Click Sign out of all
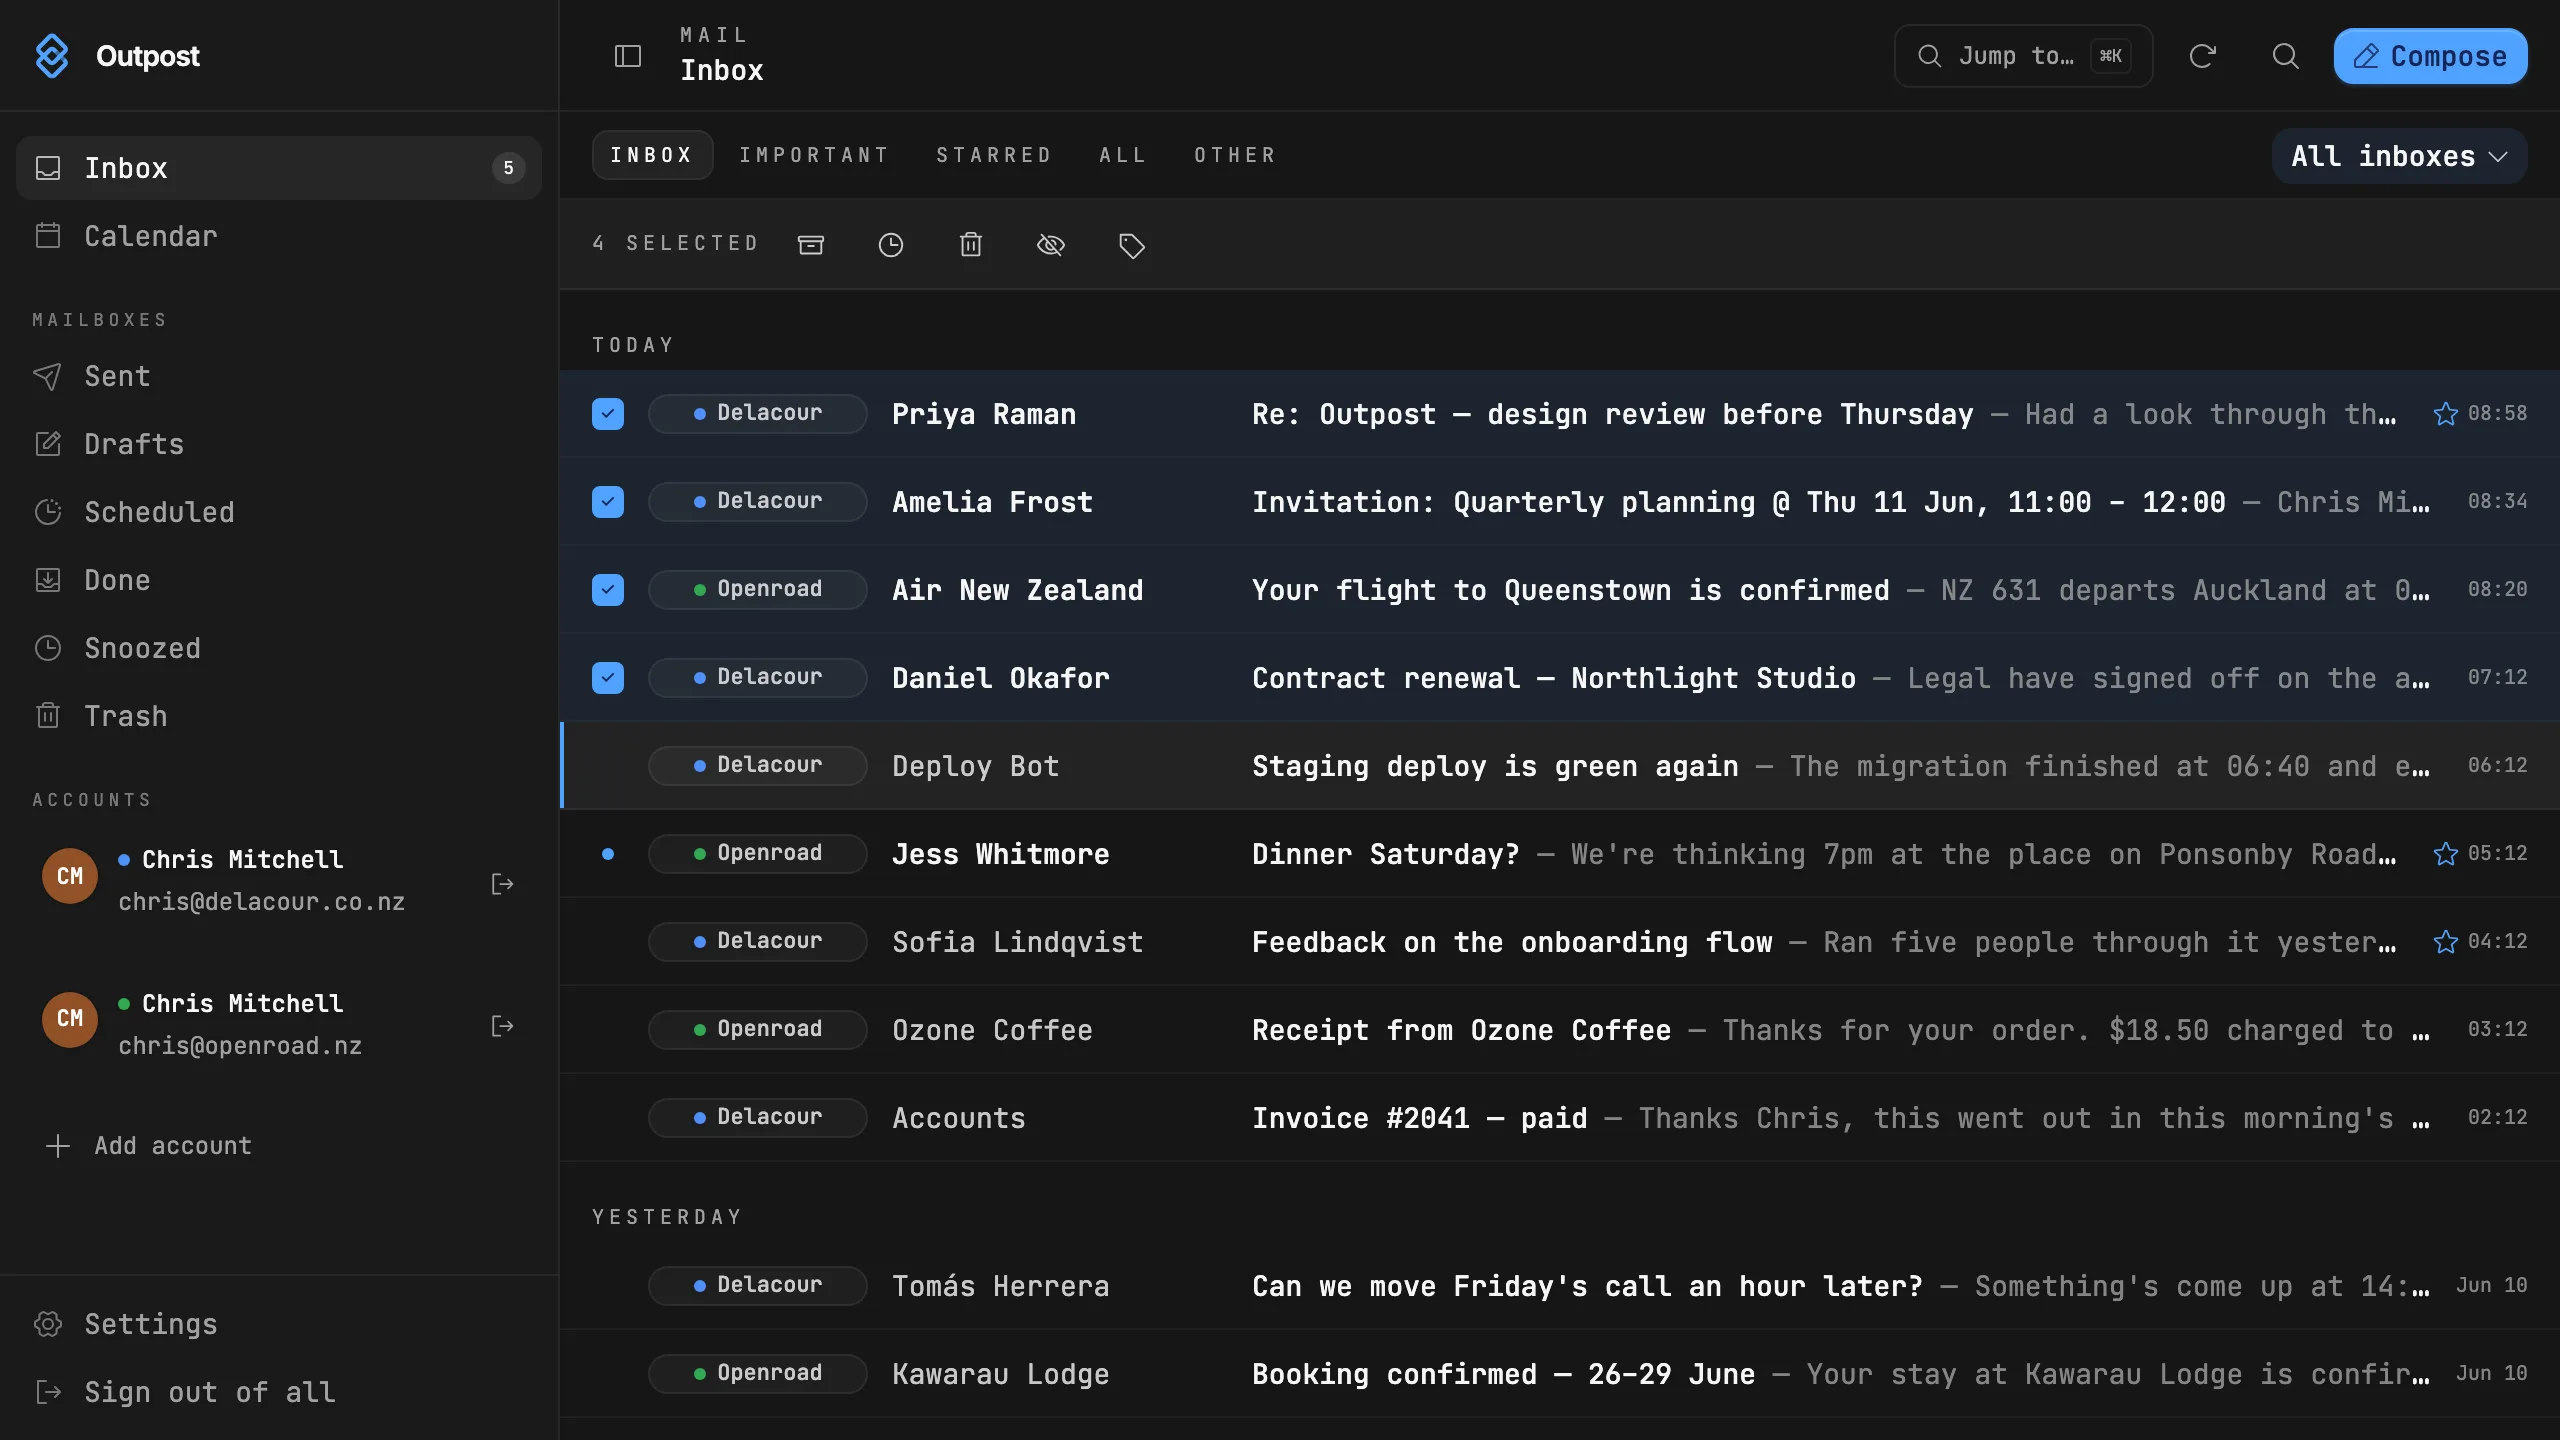Screen dimensions: 2560x1440 coord(279,1392)
